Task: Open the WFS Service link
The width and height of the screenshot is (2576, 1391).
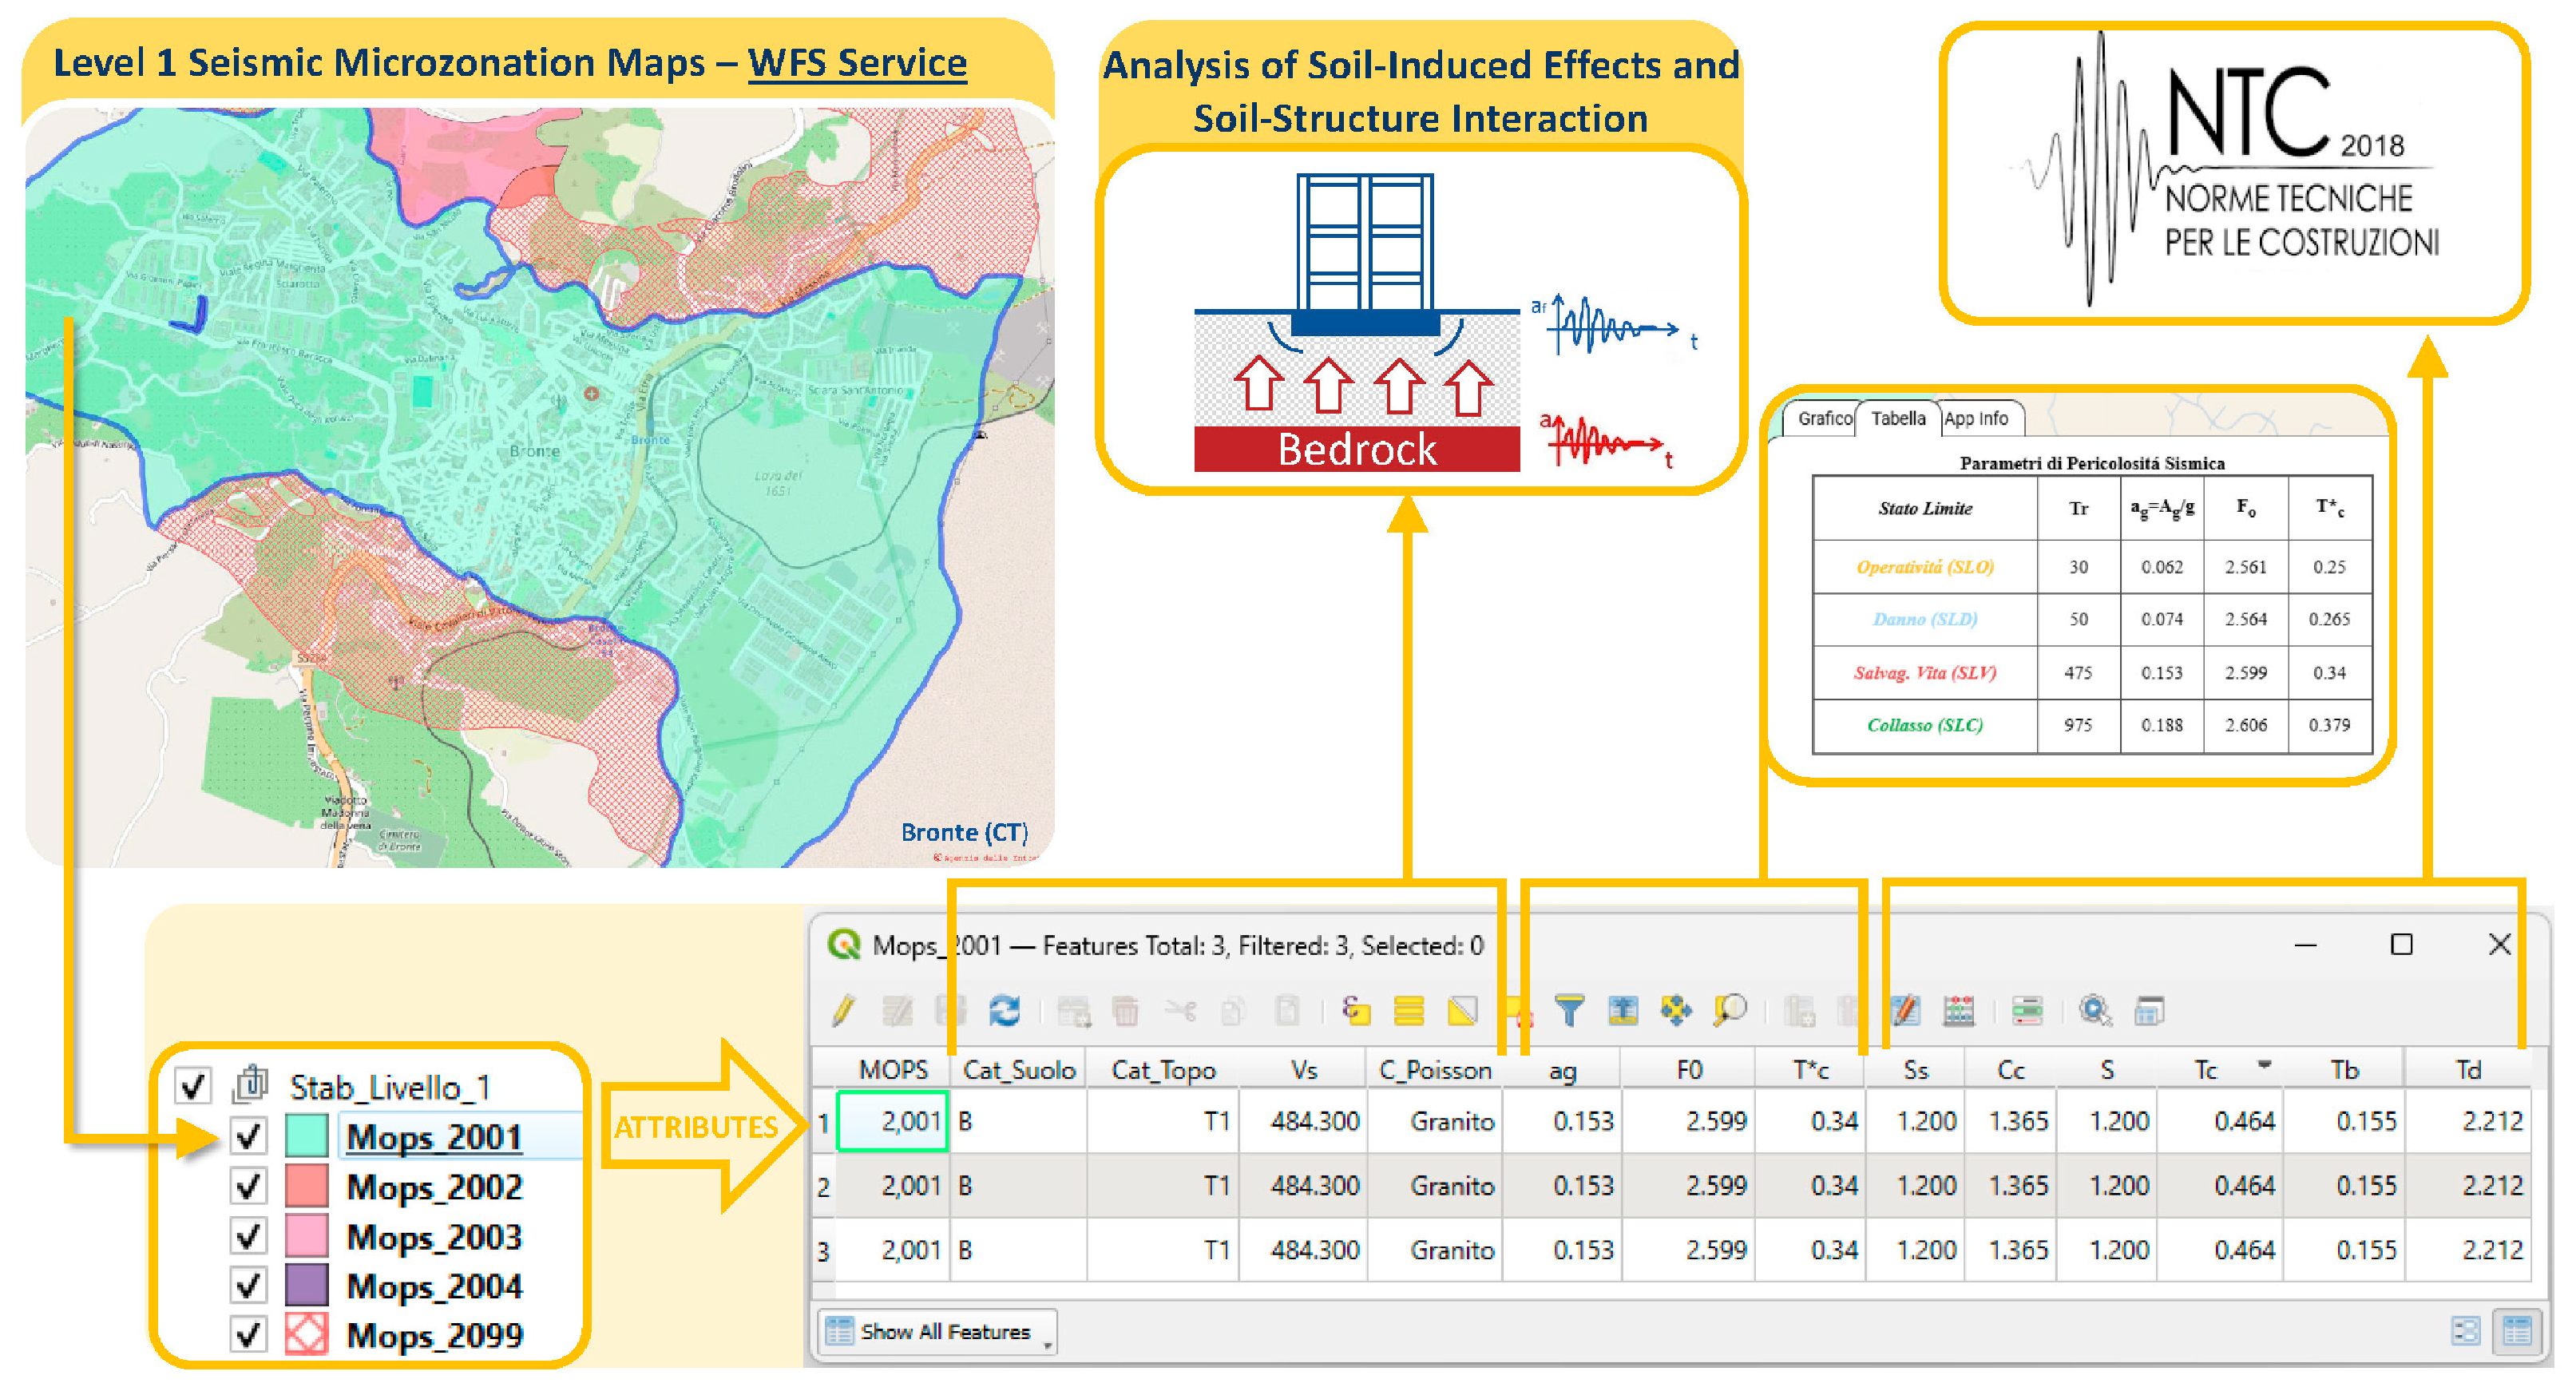Action: pyautogui.click(x=857, y=63)
